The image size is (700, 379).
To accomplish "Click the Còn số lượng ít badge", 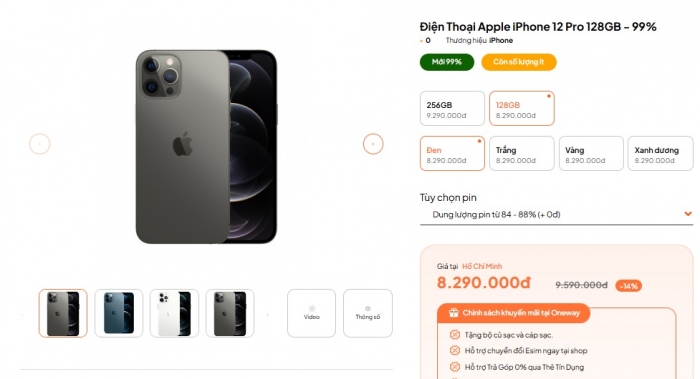I will tap(519, 62).
